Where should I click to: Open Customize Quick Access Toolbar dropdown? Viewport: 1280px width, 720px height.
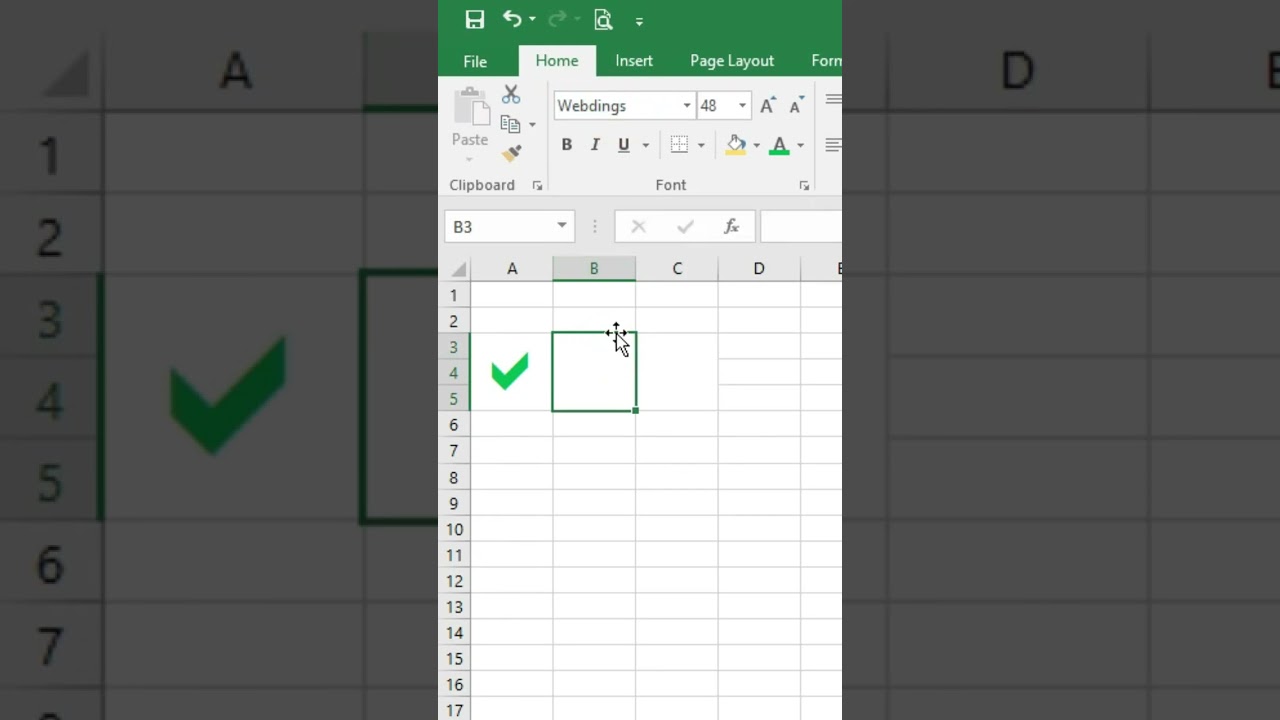click(639, 21)
